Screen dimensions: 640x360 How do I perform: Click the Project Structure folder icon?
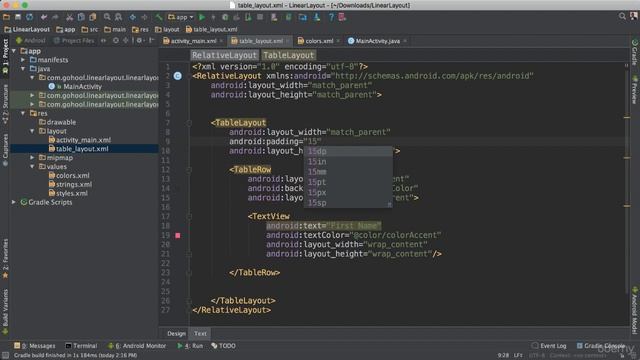tap(302, 17)
